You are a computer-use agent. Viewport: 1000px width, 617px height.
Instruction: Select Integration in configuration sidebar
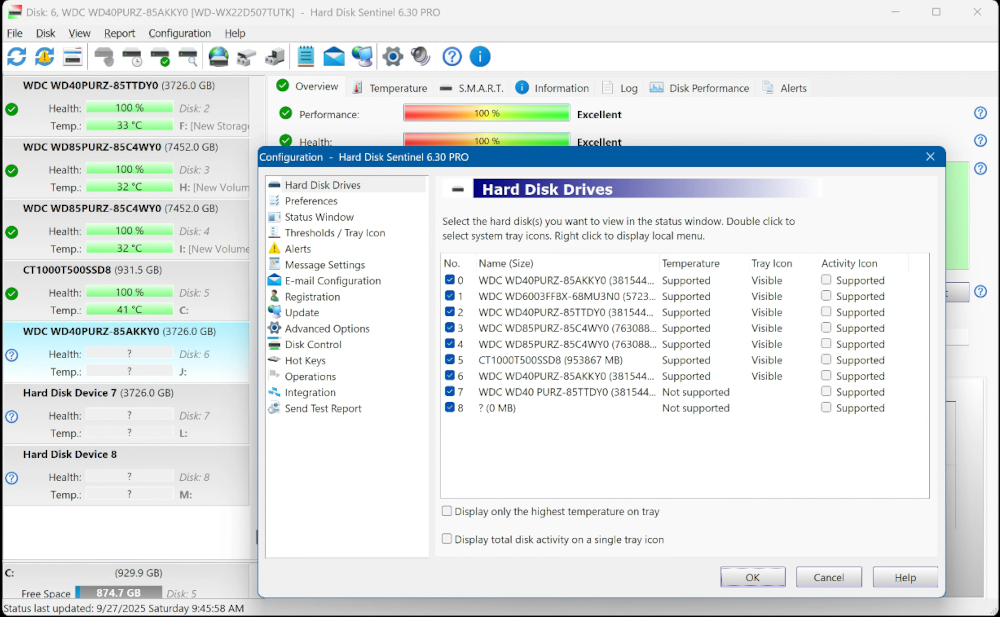click(x=310, y=392)
